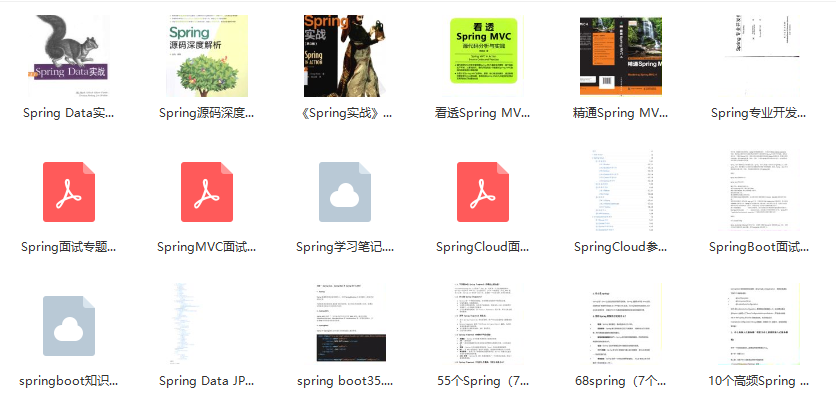Image resolution: width=836 pixels, height=406 pixels.
Task: Open the Spring面试专题 PDF icon
Action: coord(69,192)
